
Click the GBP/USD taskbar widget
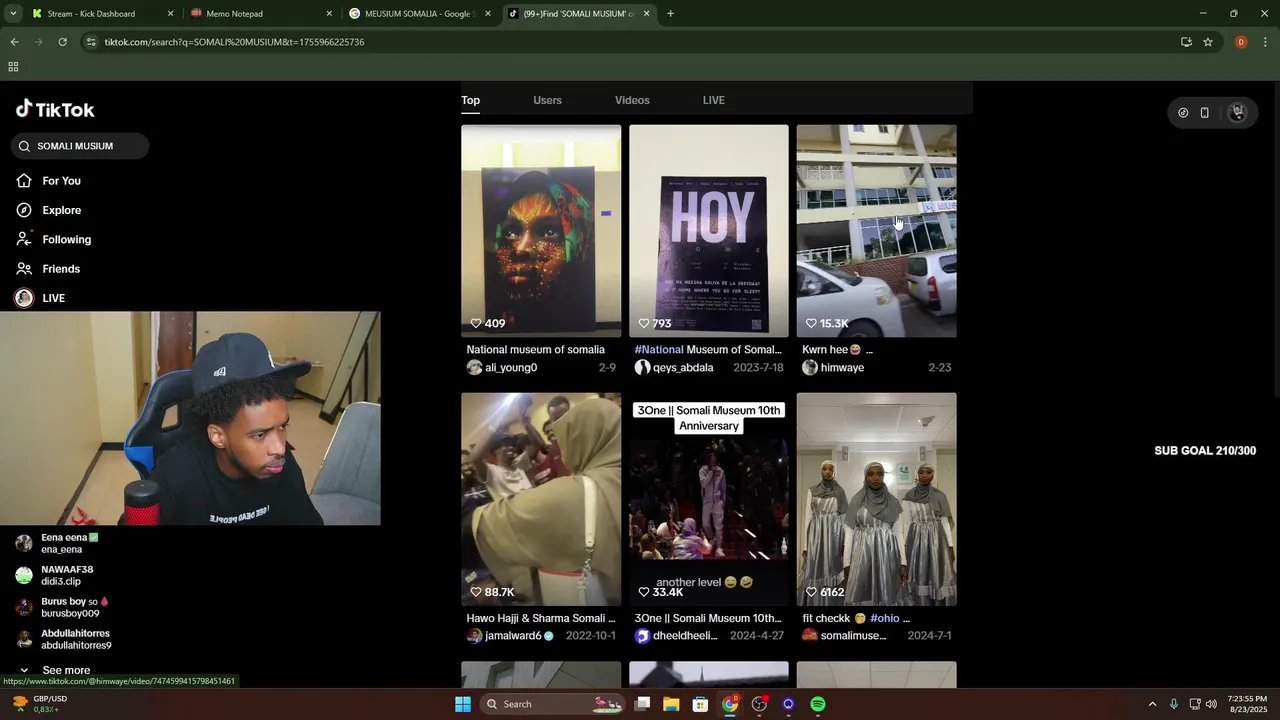coord(40,704)
